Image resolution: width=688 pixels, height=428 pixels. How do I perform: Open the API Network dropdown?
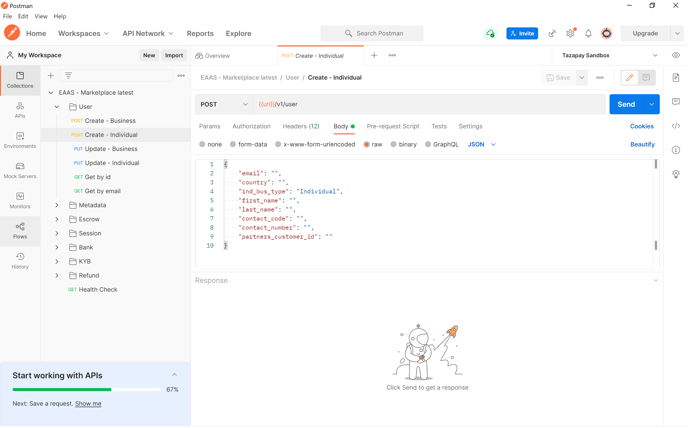tap(148, 33)
